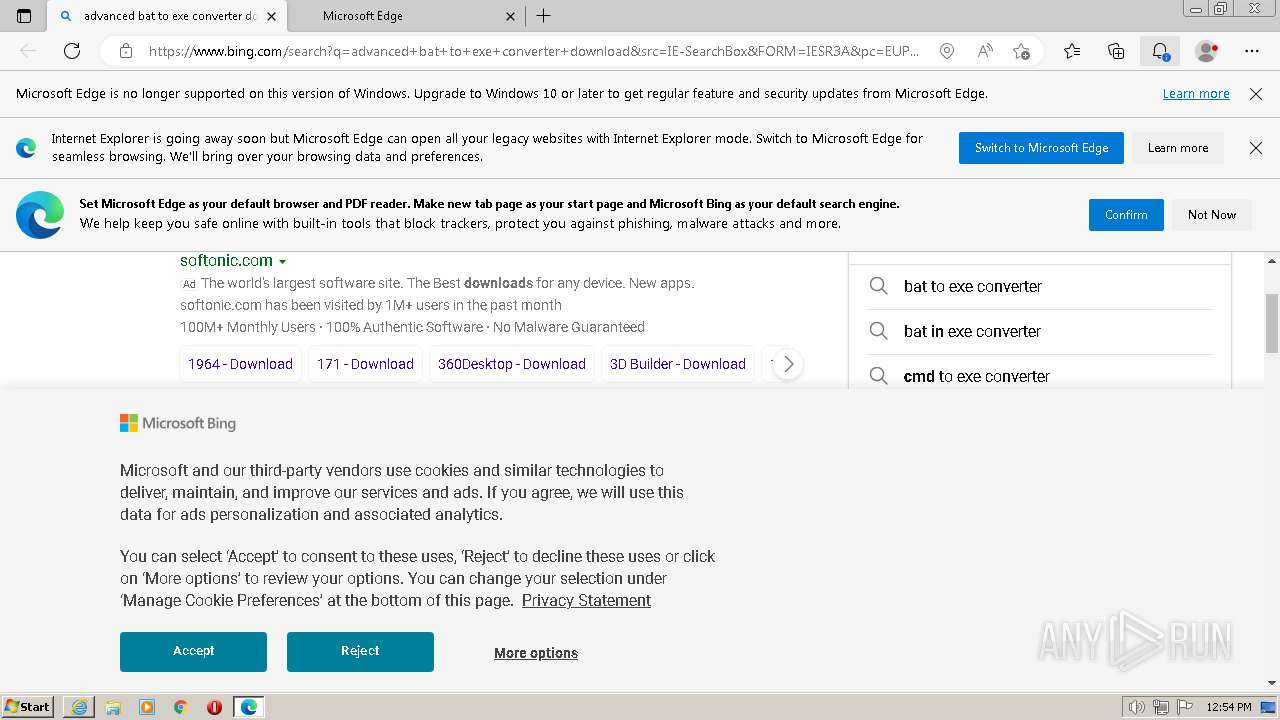Viewport: 1280px width, 720px height.
Task: Accept cookies in the Bing consent banner
Action: tap(193, 651)
